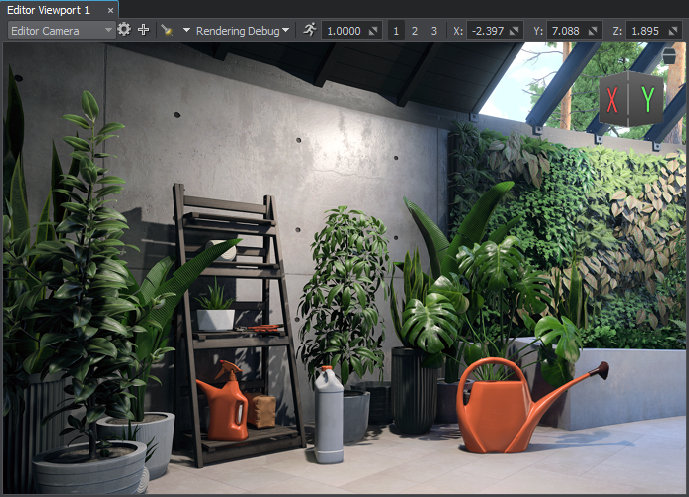
Task: Click the projection icon above the orientation cube
Action: point(668,56)
